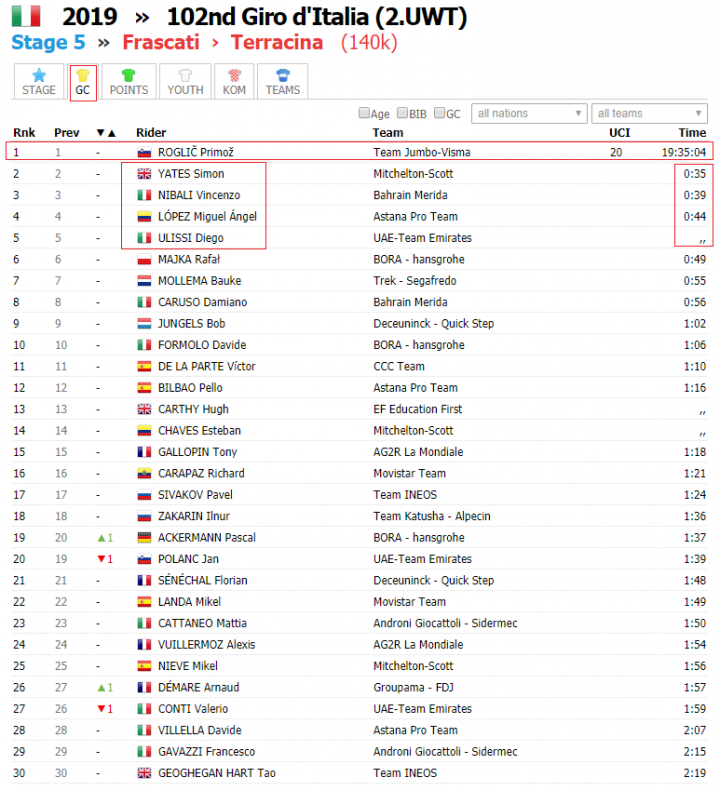This screenshot has width=720, height=791.
Task: Click Dutch flag beside MOLLEMA Bauke
Action: tap(144, 281)
